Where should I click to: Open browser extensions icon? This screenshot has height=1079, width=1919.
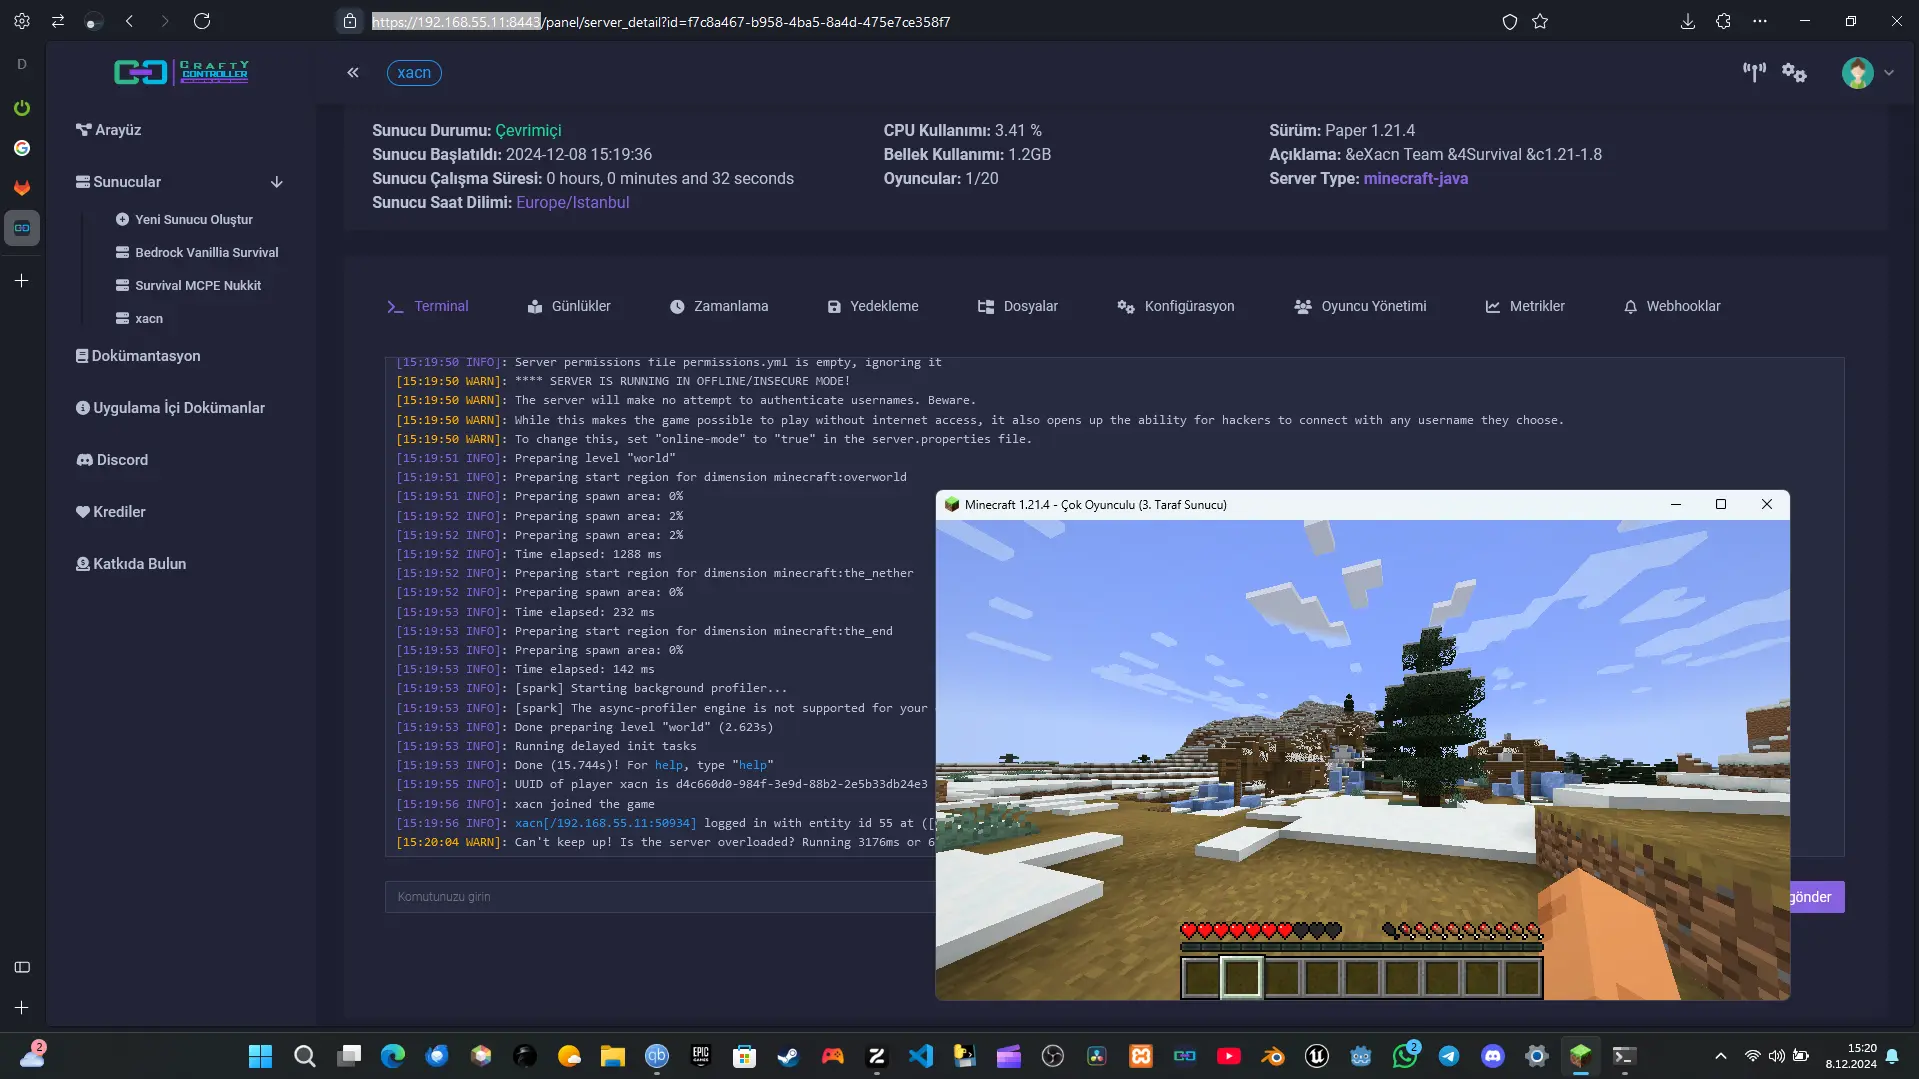[x=1723, y=21]
